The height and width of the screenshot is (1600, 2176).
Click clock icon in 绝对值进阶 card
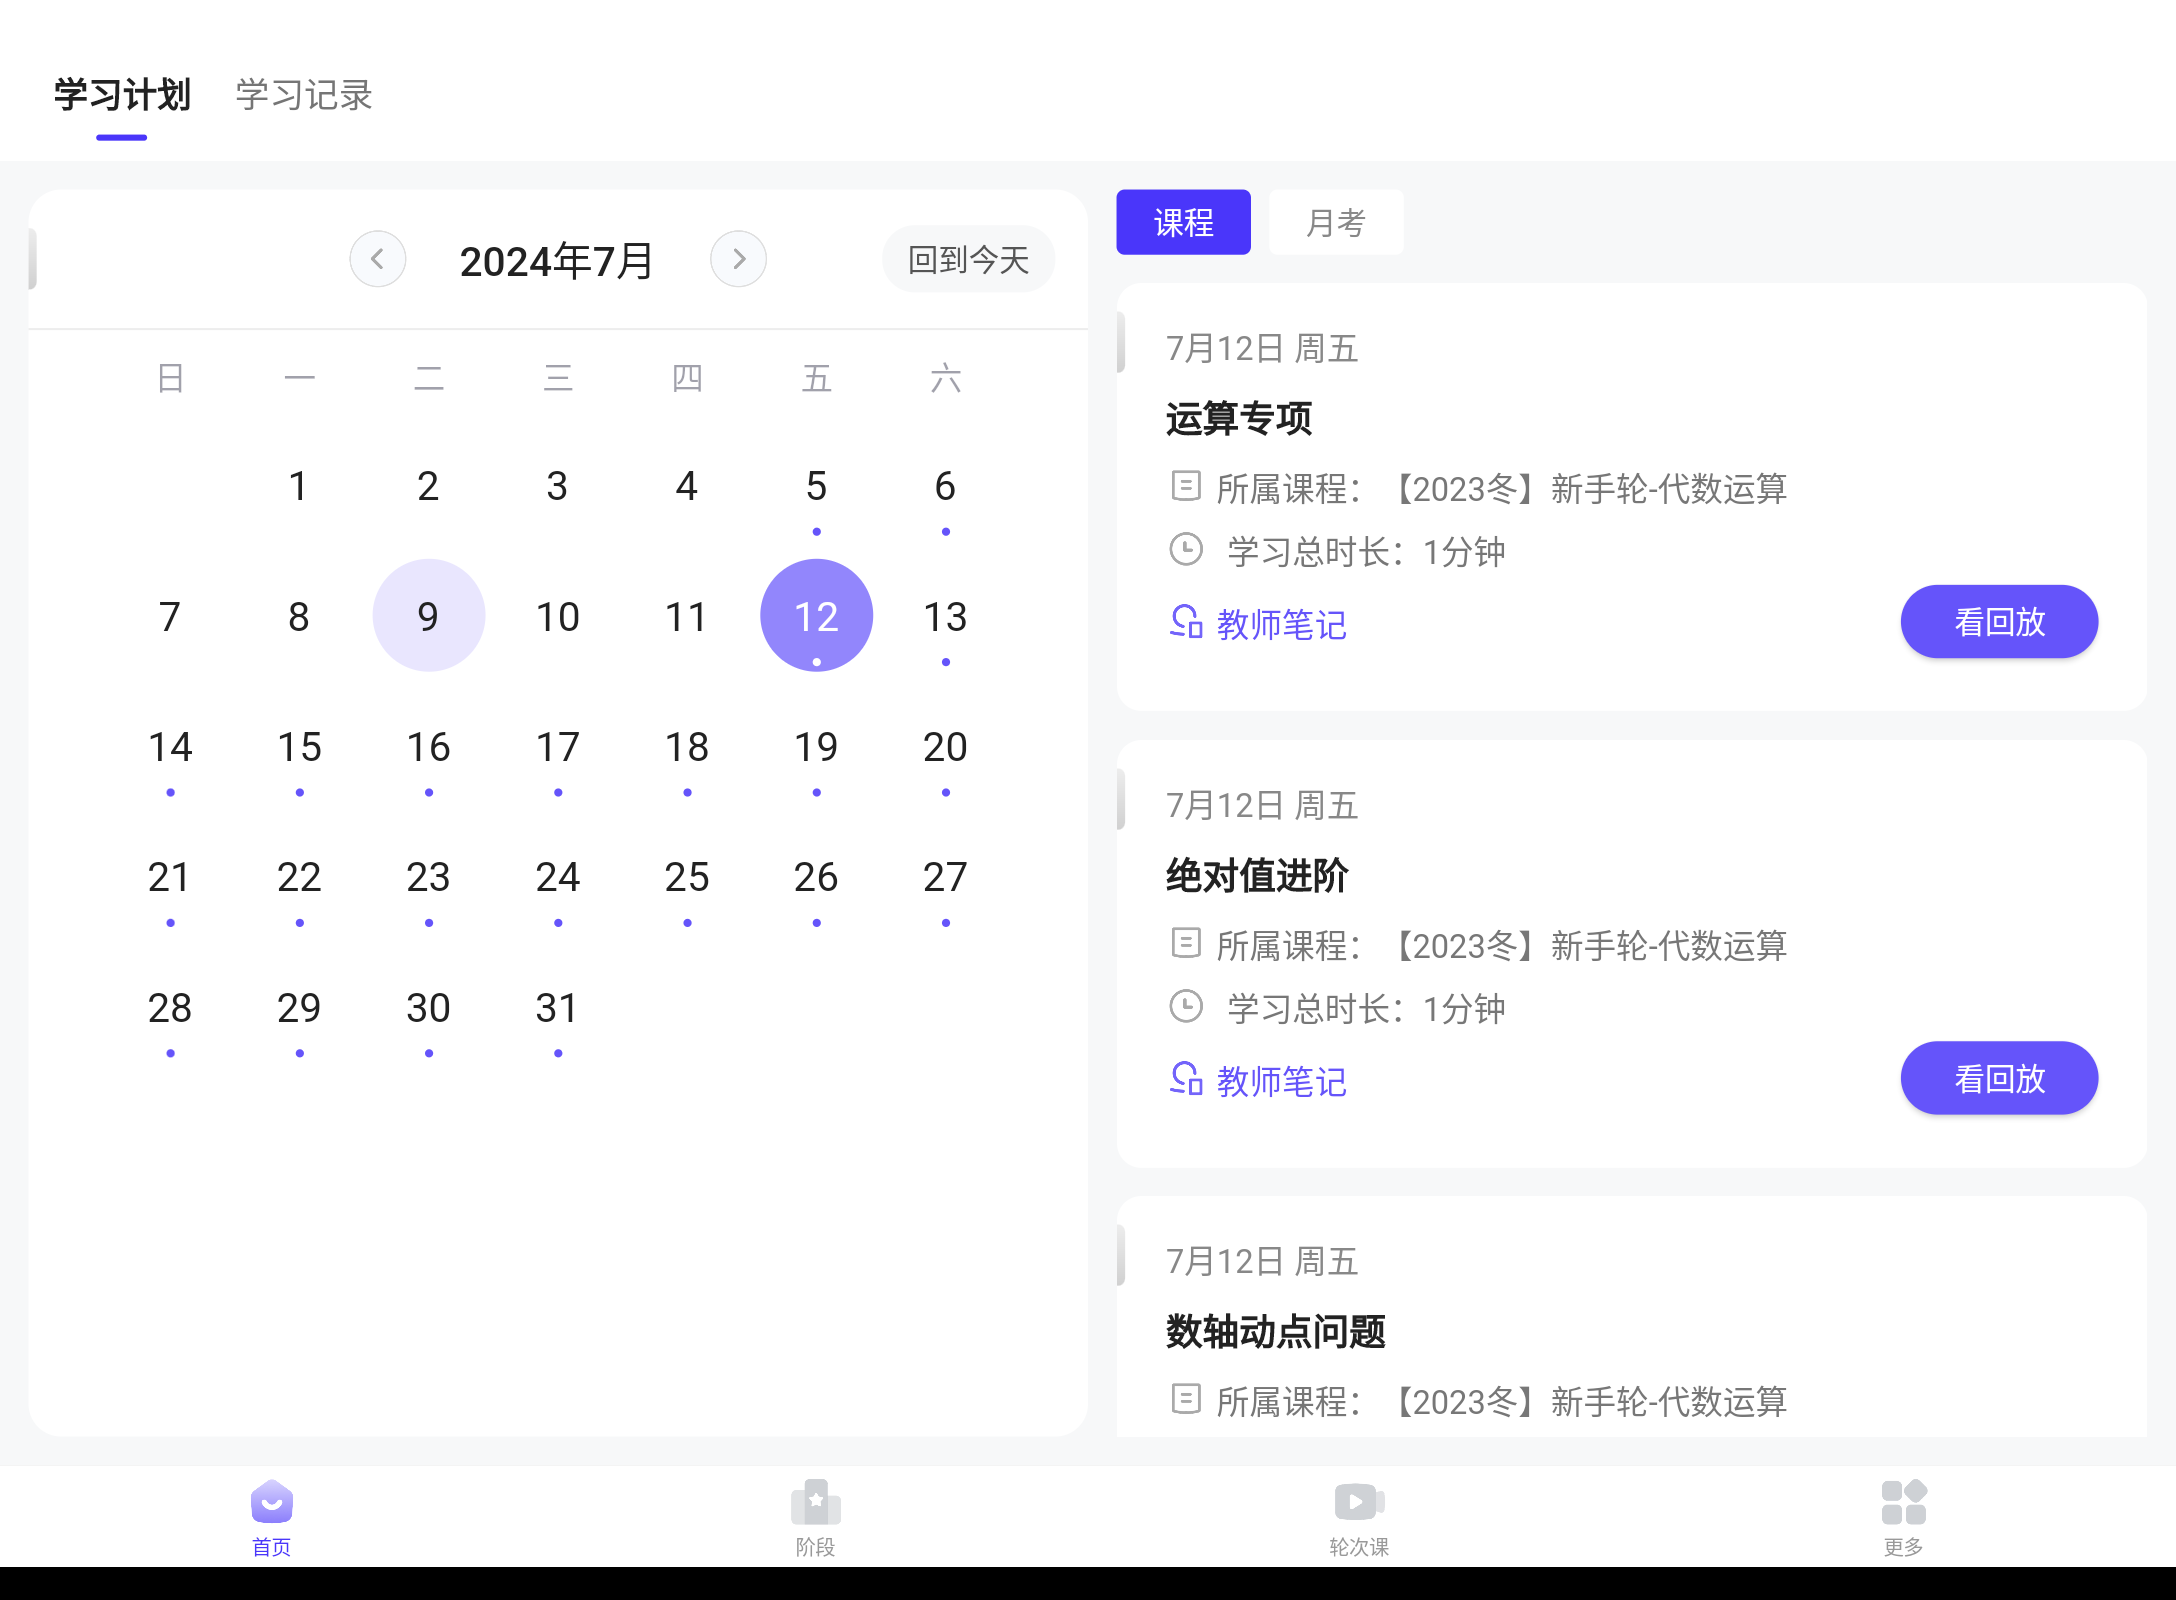tap(1186, 1006)
